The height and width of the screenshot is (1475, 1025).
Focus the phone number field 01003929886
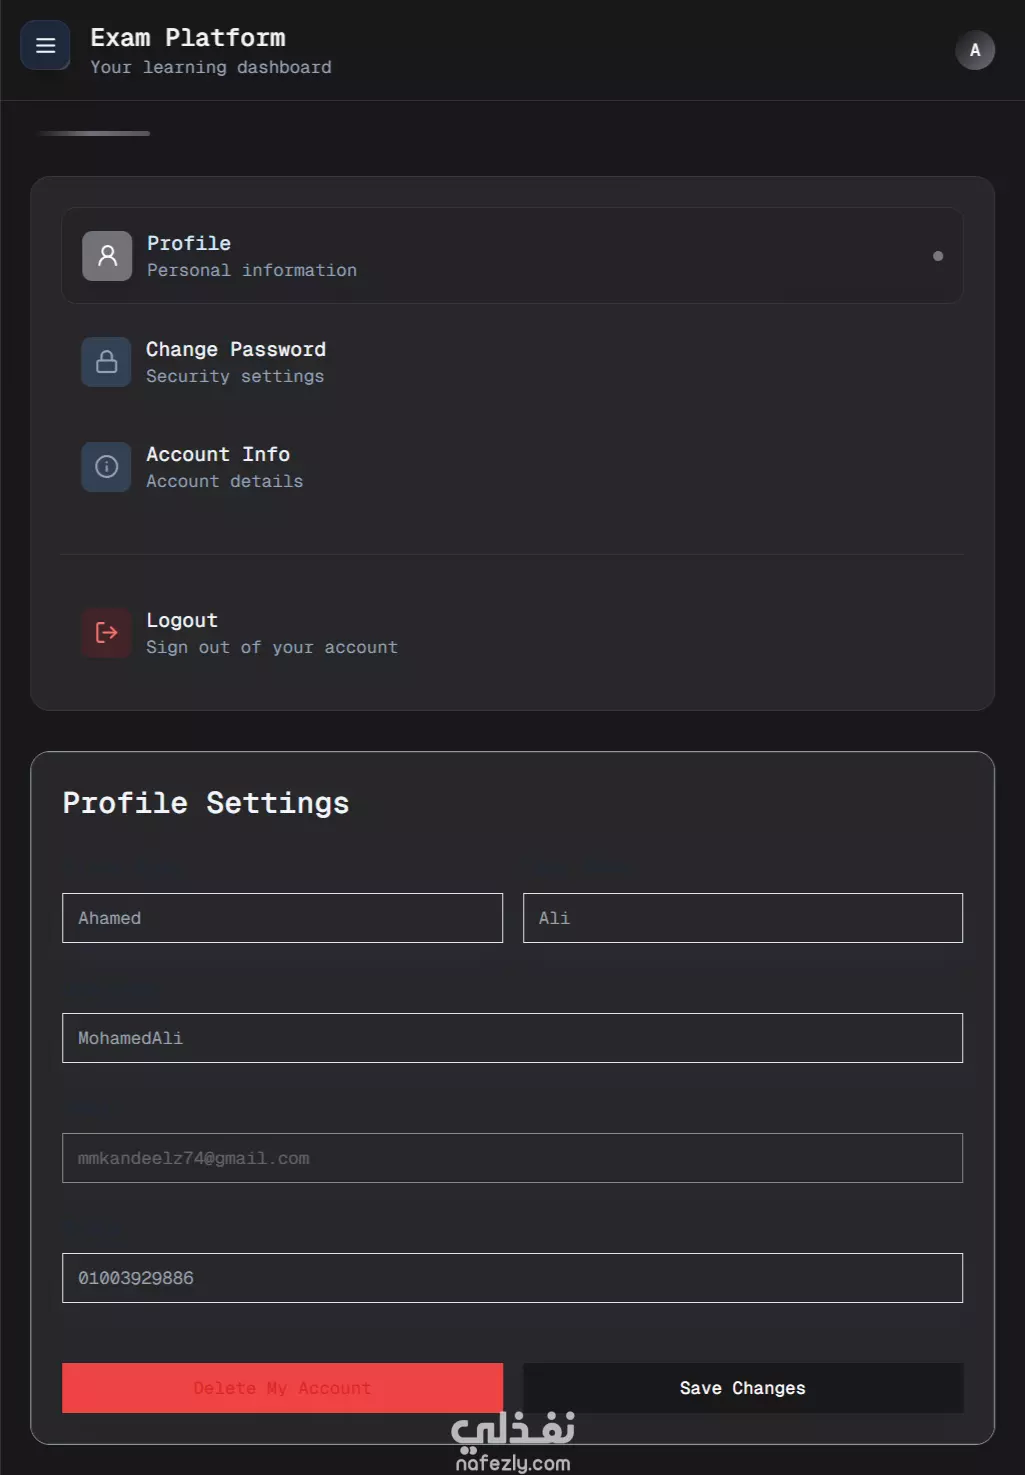click(512, 1278)
